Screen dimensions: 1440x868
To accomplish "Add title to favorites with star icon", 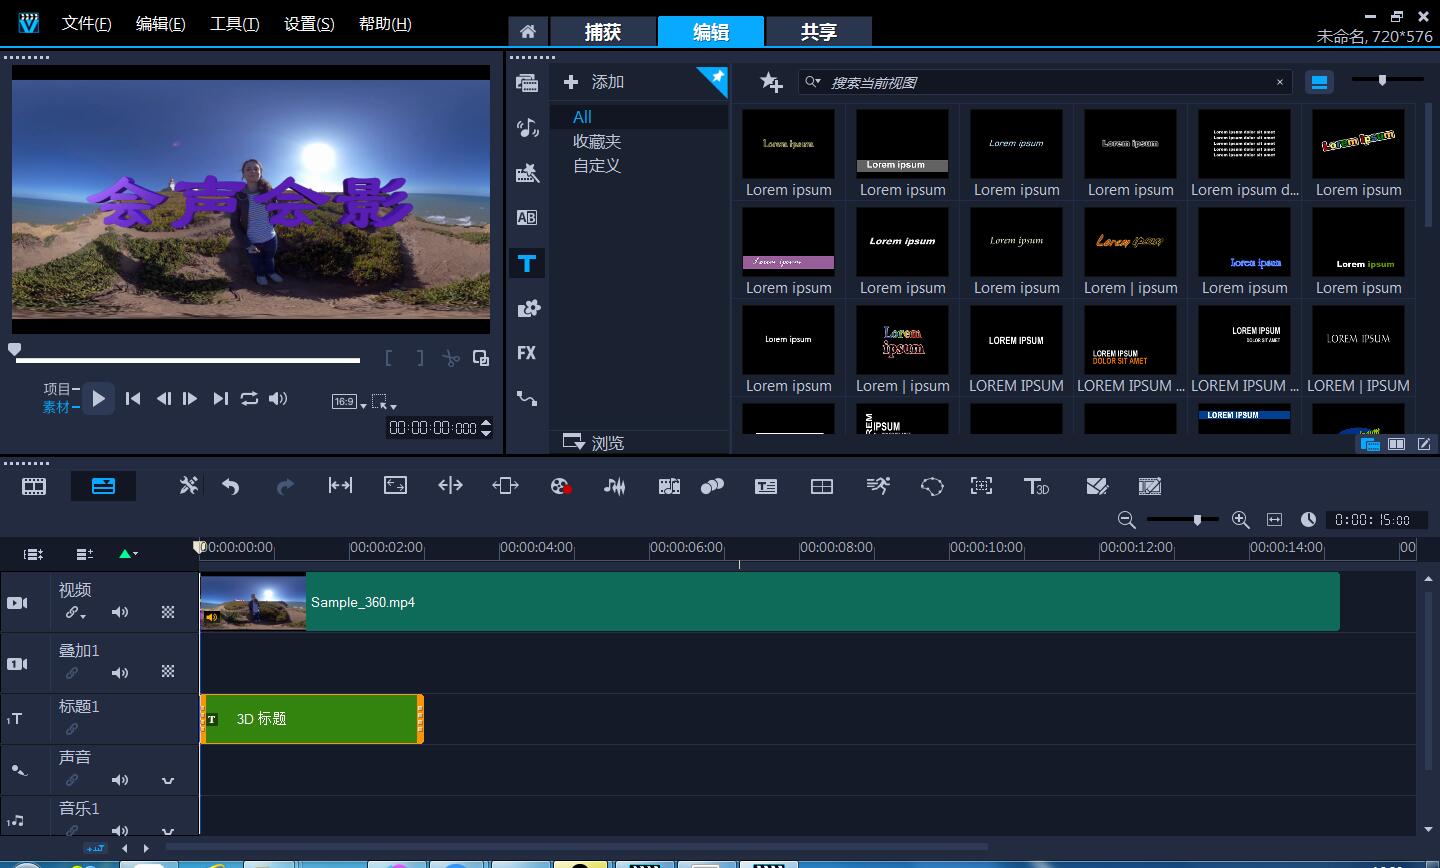I will point(770,82).
